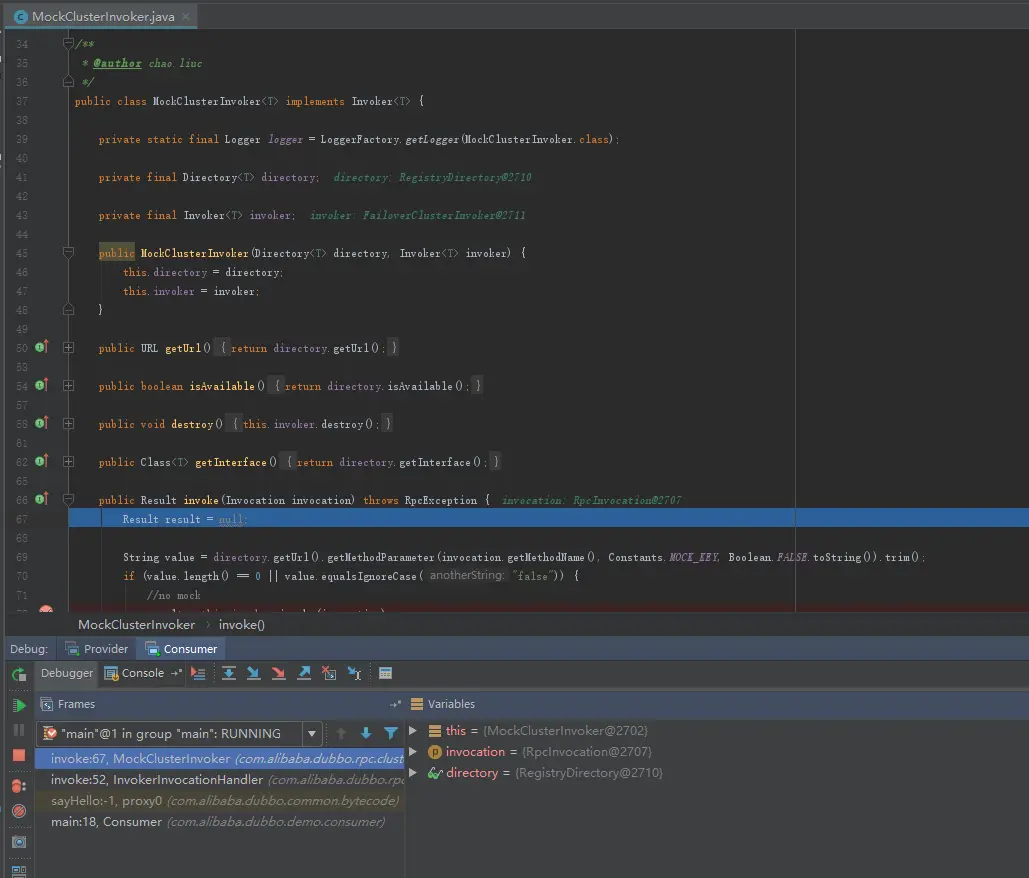Expand folded getInterface() method at line 62
The height and width of the screenshot is (878, 1029).
[x=68, y=462]
